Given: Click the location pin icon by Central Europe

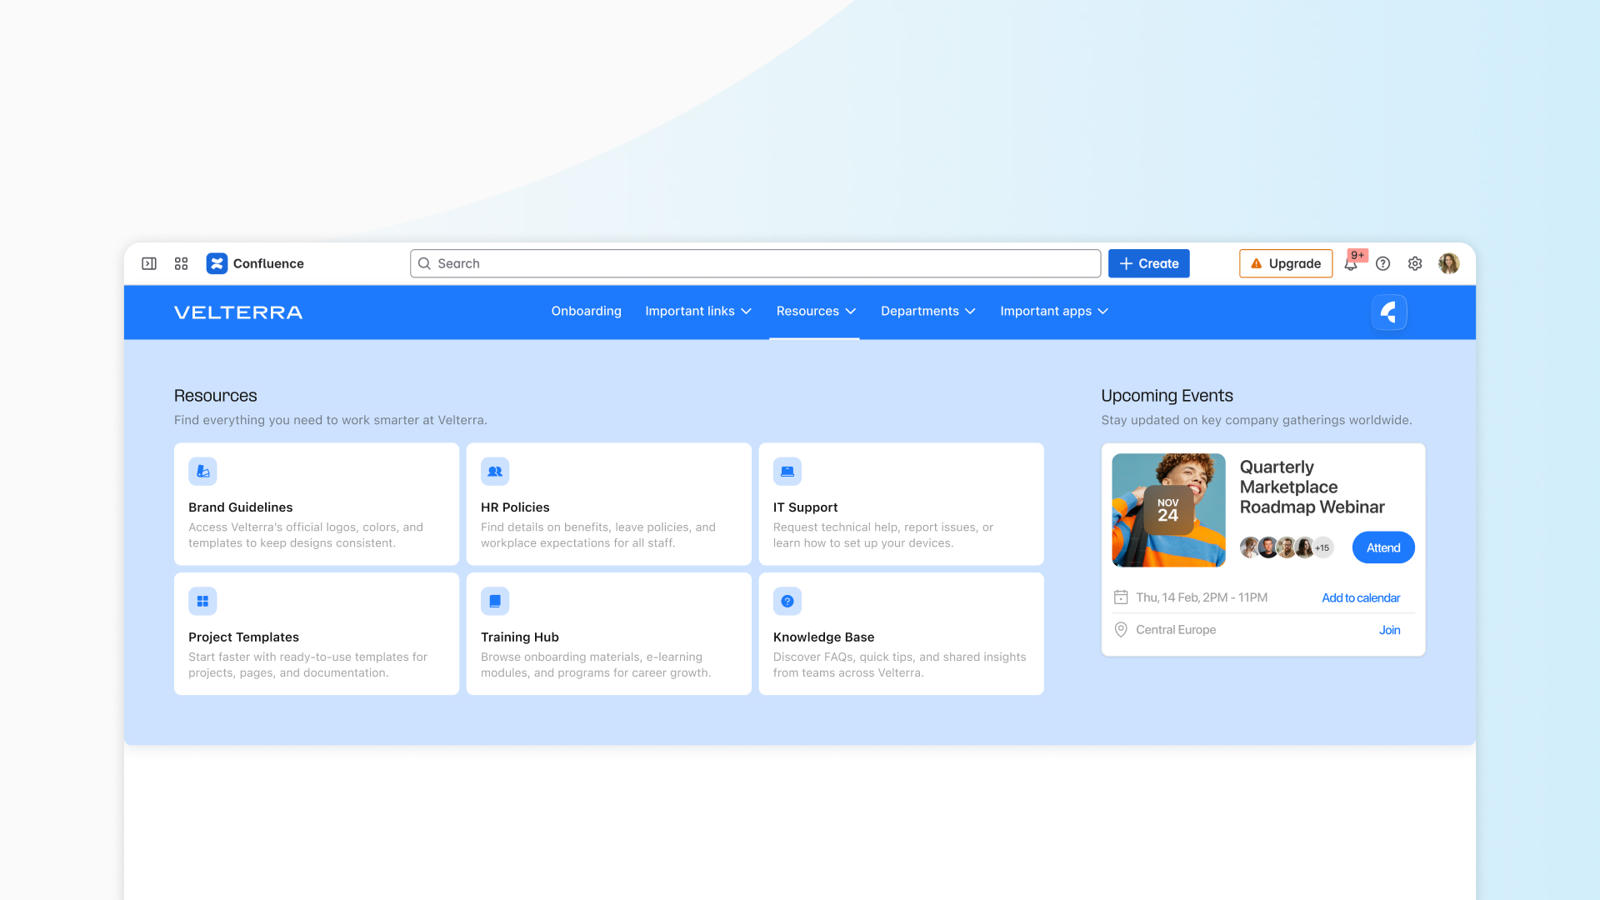Looking at the screenshot, I should point(1121,630).
